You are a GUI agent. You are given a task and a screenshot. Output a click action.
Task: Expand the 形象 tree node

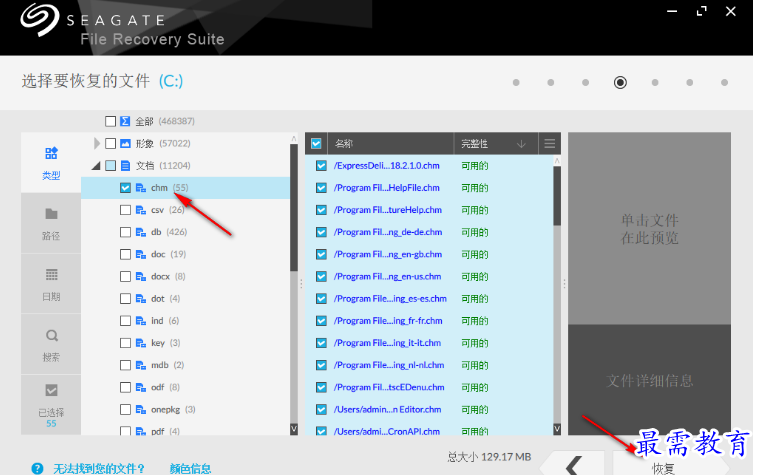pos(97,143)
